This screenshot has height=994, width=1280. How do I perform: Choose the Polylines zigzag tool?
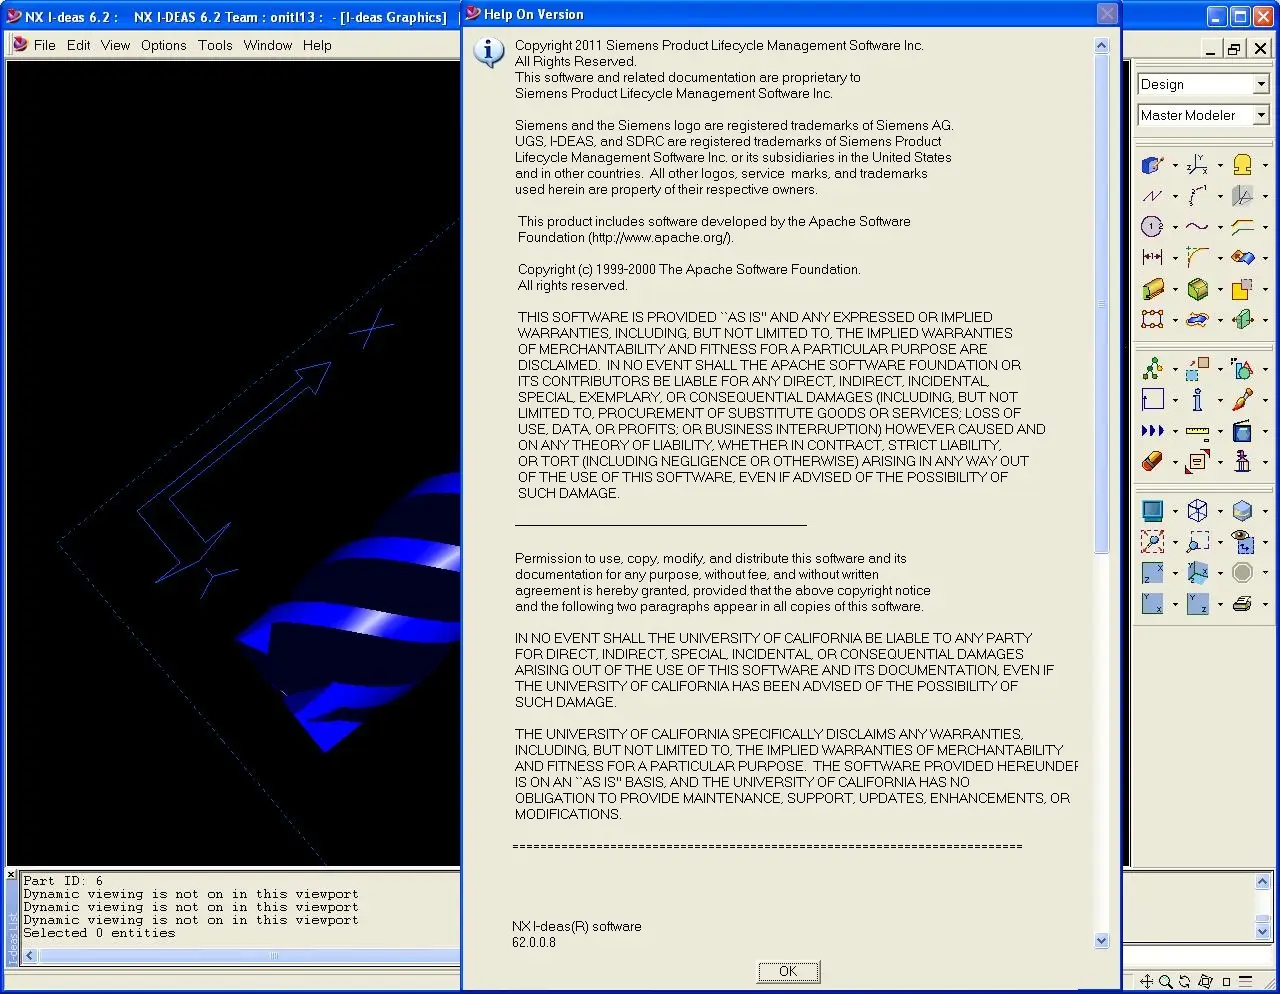(x=1153, y=196)
